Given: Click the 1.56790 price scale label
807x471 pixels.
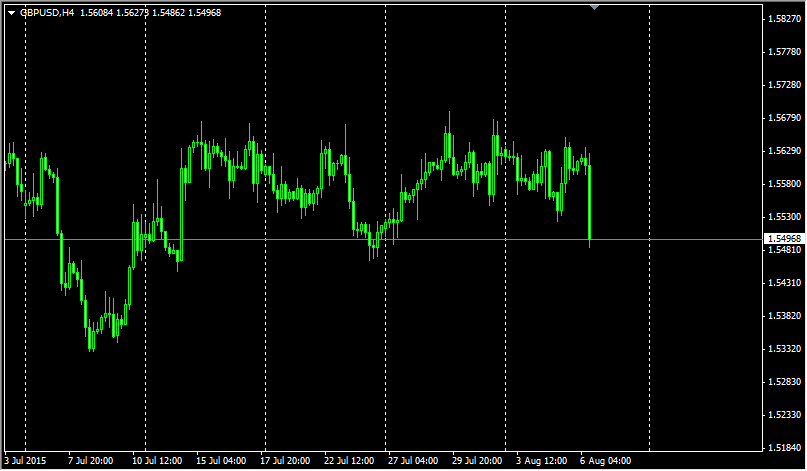Looking at the screenshot, I should pos(784,118).
